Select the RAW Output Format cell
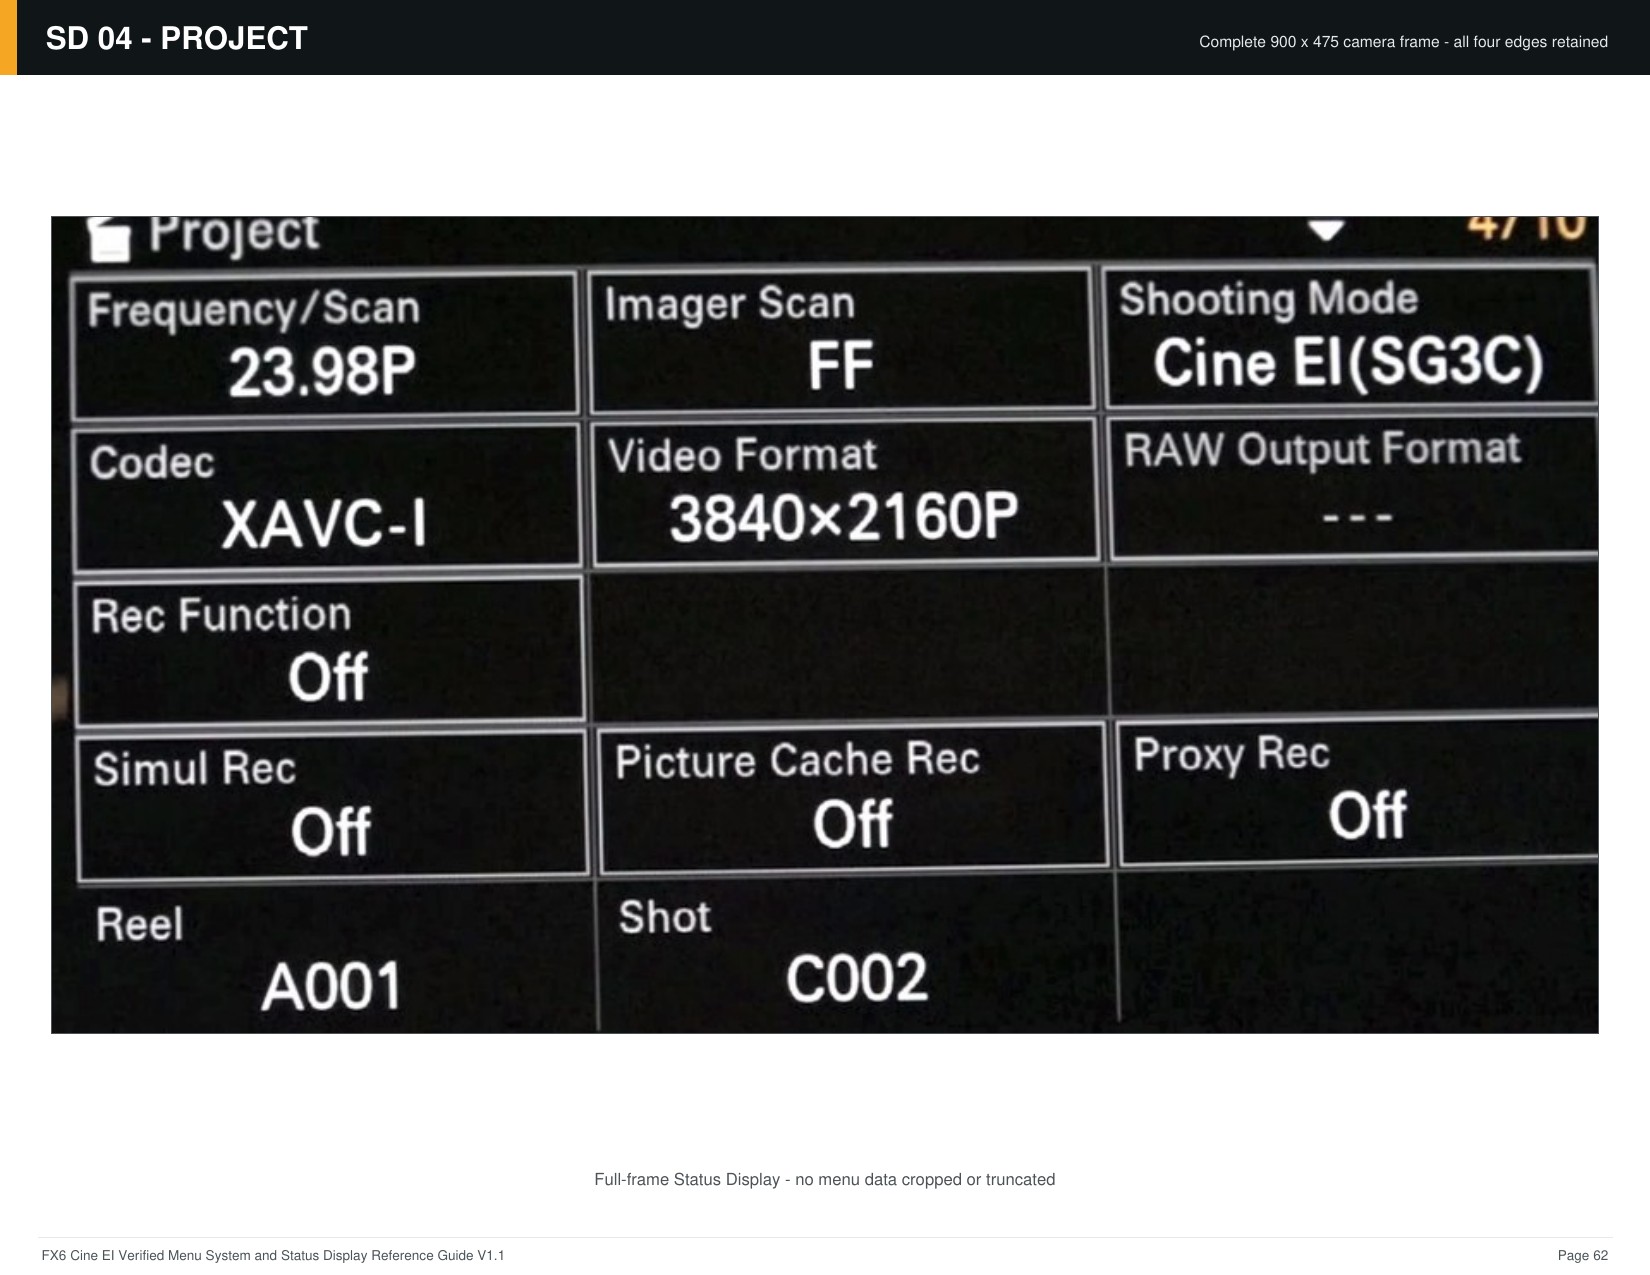 point(1353,487)
